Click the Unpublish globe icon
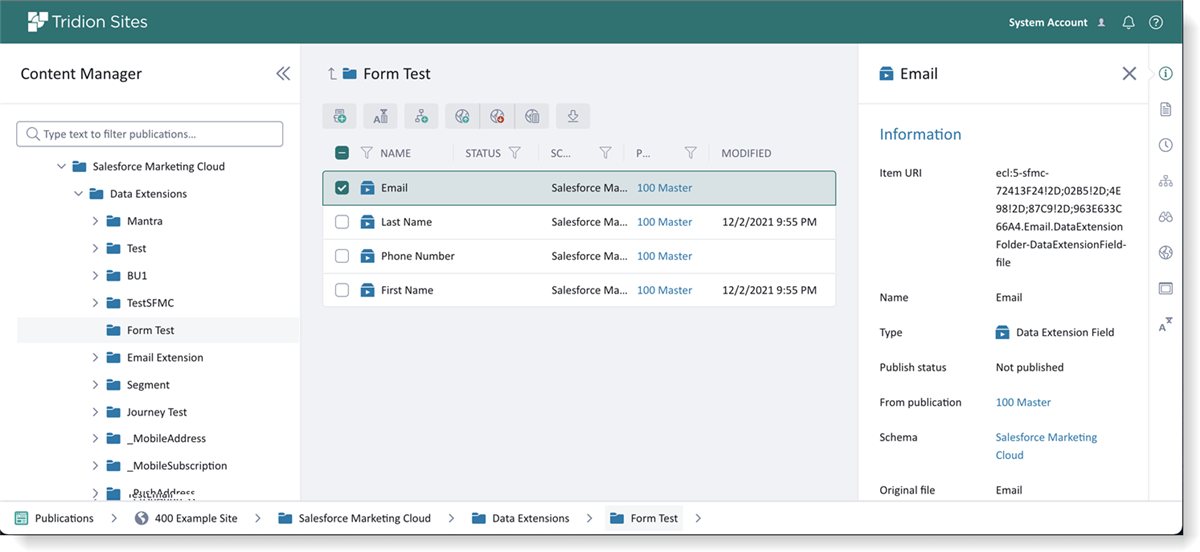Viewport: 1200px width, 552px height. click(x=497, y=116)
